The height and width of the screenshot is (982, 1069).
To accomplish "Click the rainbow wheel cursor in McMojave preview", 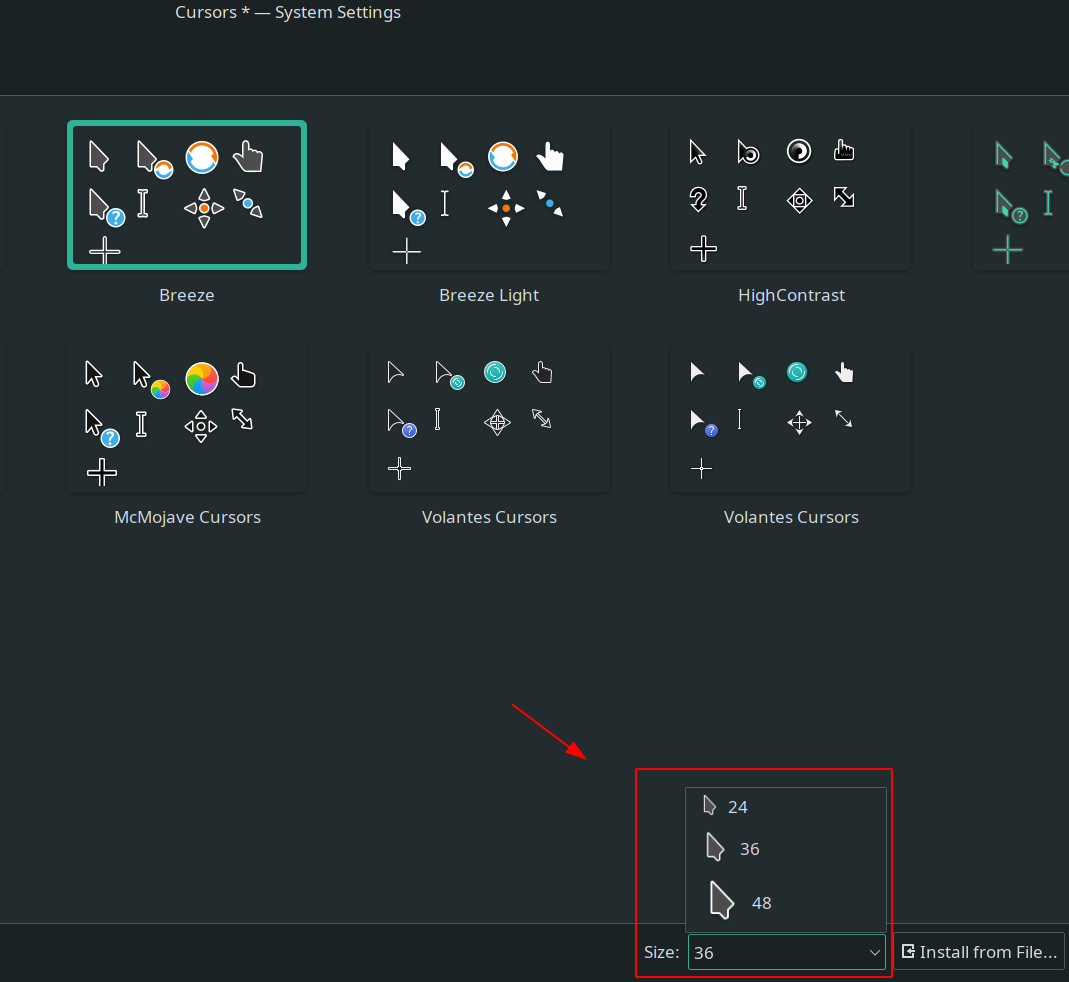I will tap(202, 378).
